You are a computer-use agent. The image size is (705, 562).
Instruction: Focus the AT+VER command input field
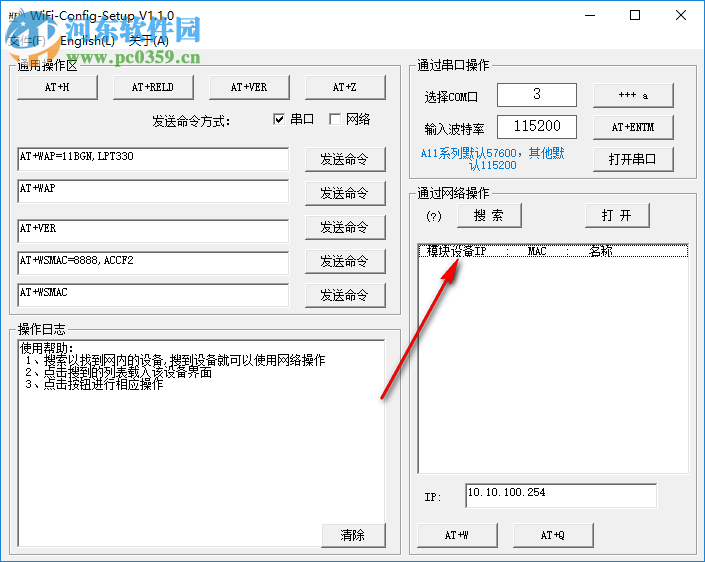click(153, 231)
